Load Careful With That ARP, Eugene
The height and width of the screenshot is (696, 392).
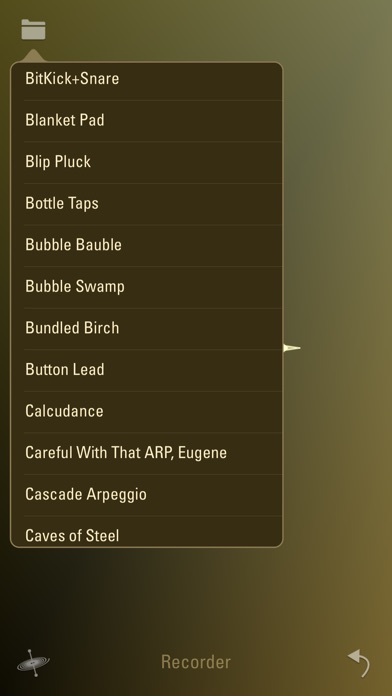tap(147, 453)
